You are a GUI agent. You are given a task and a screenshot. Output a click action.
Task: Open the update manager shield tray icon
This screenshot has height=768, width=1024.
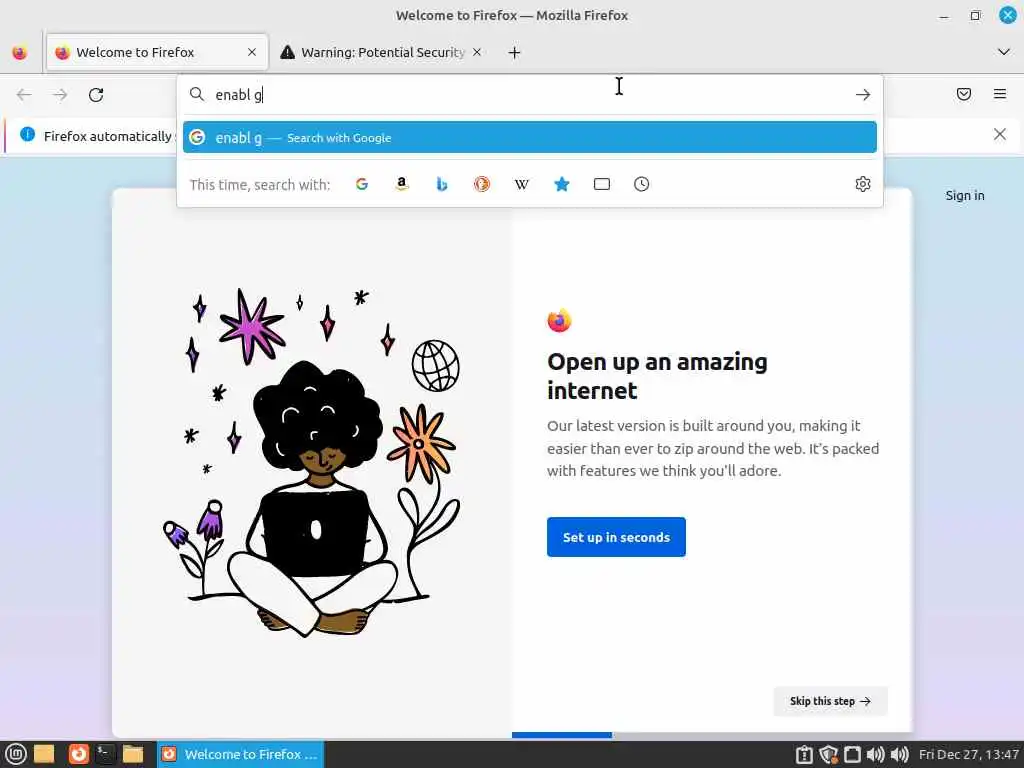[829, 754]
